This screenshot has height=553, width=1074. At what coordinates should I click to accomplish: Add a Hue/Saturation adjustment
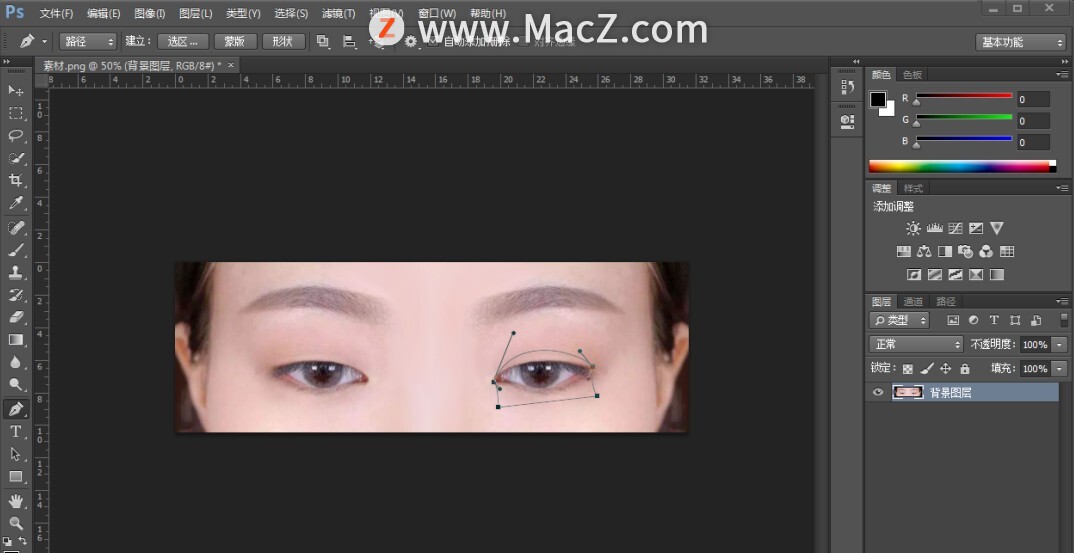[903, 251]
